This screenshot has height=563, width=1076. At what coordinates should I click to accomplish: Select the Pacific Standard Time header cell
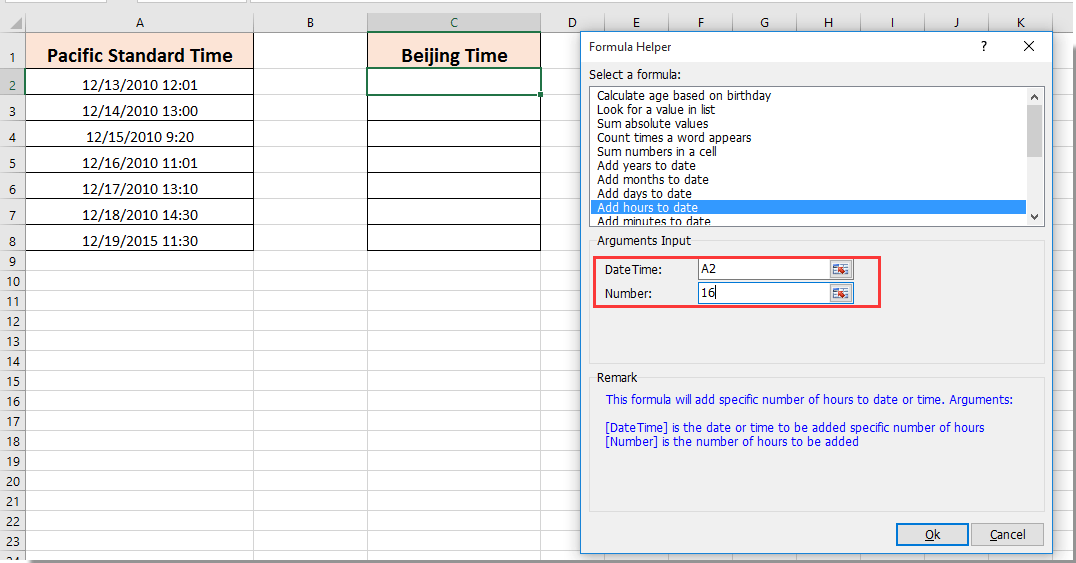click(x=139, y=56)
